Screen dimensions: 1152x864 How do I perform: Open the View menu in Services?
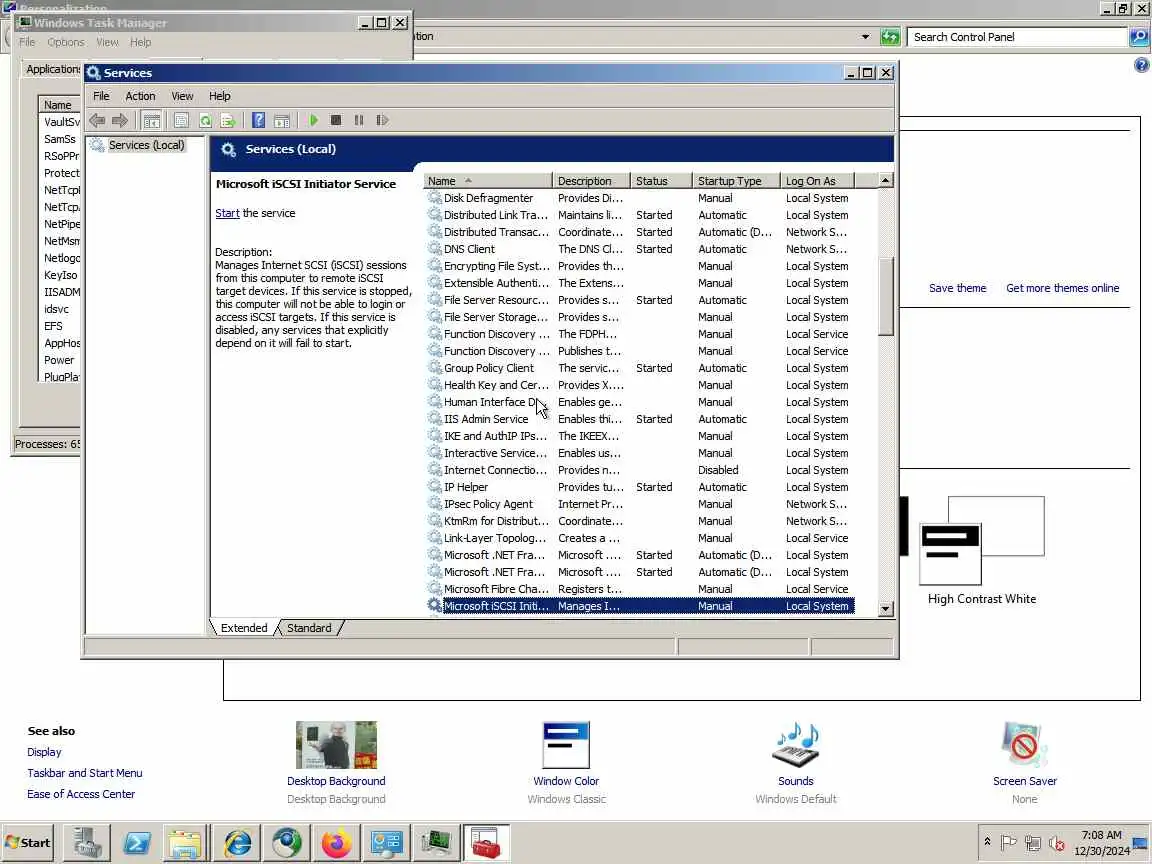pyautogui.click(x=182, y=96)
